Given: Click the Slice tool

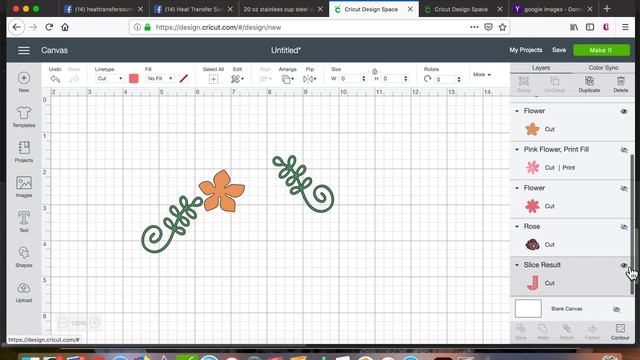Looking at the screenshot, I should tap(521, 329).
